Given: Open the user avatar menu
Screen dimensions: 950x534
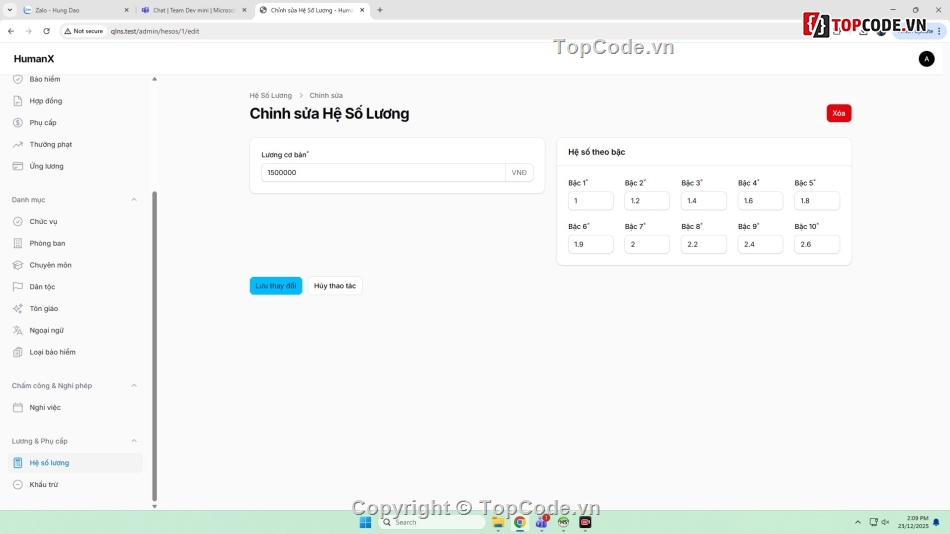Looking at the screenshot, I should pyautogui.click(x=926, y=59).
